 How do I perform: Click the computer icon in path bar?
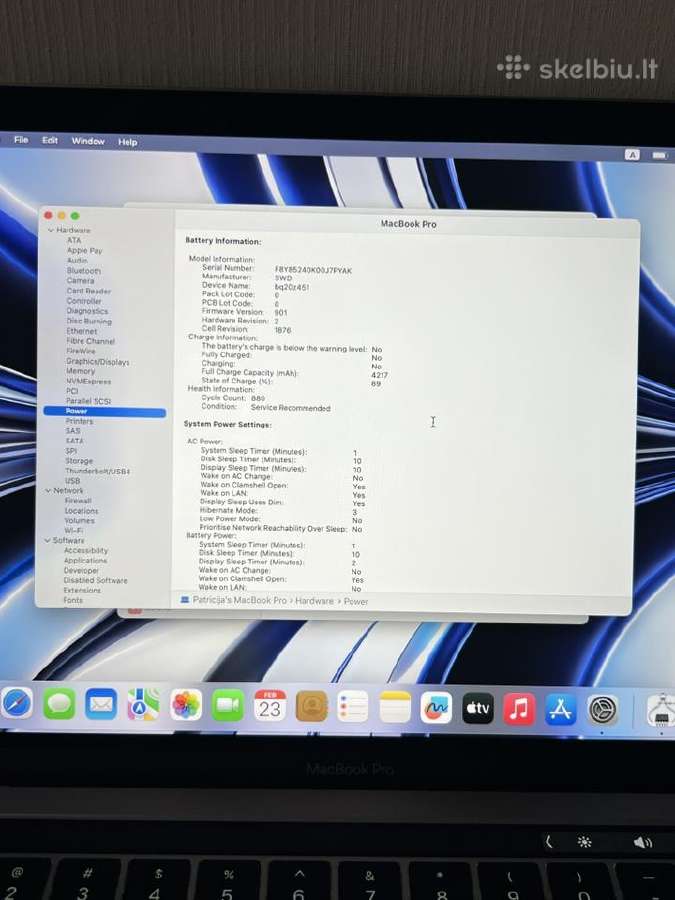coord(185,600)
